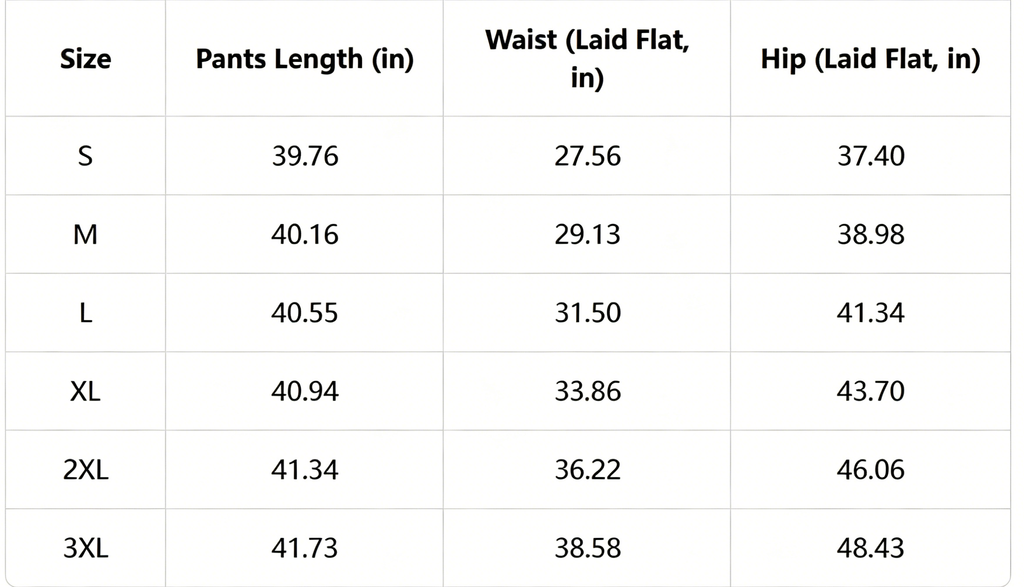Select the Pants Length (in) header

[304, 59]
